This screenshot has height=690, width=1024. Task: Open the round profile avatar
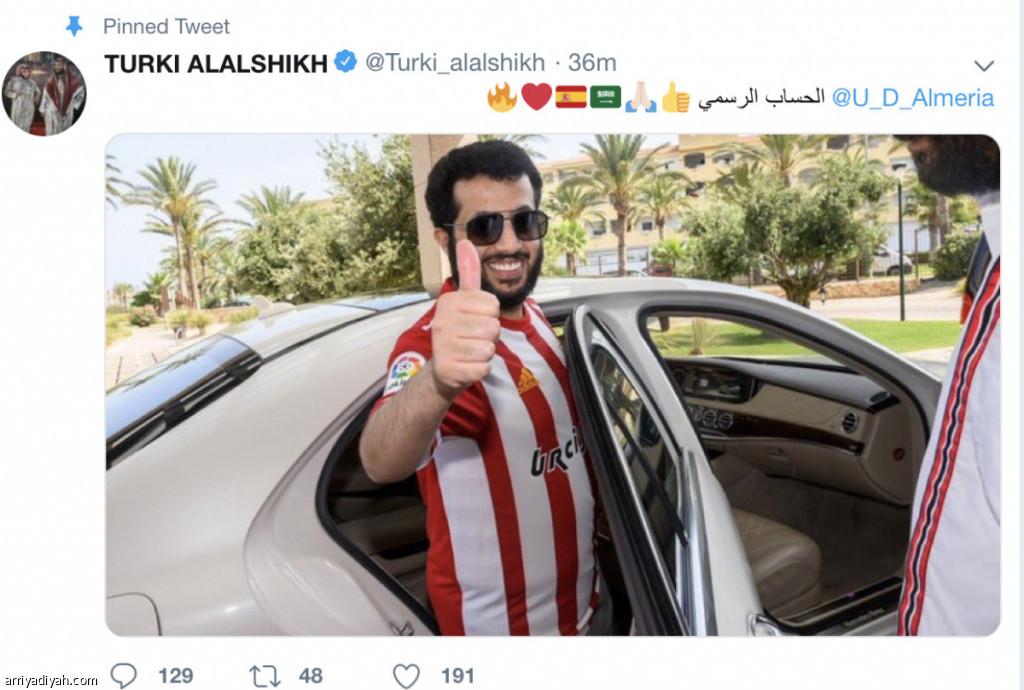[44, 93]
